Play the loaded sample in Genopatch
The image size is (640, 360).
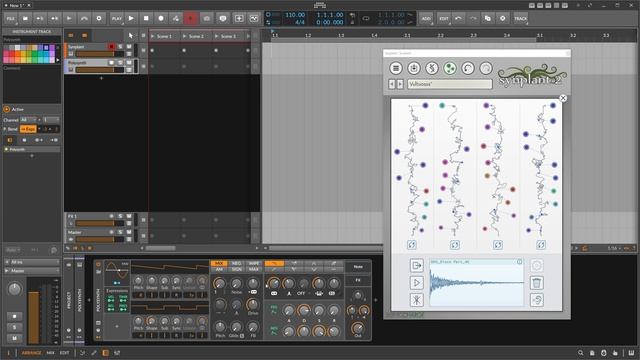416,282
